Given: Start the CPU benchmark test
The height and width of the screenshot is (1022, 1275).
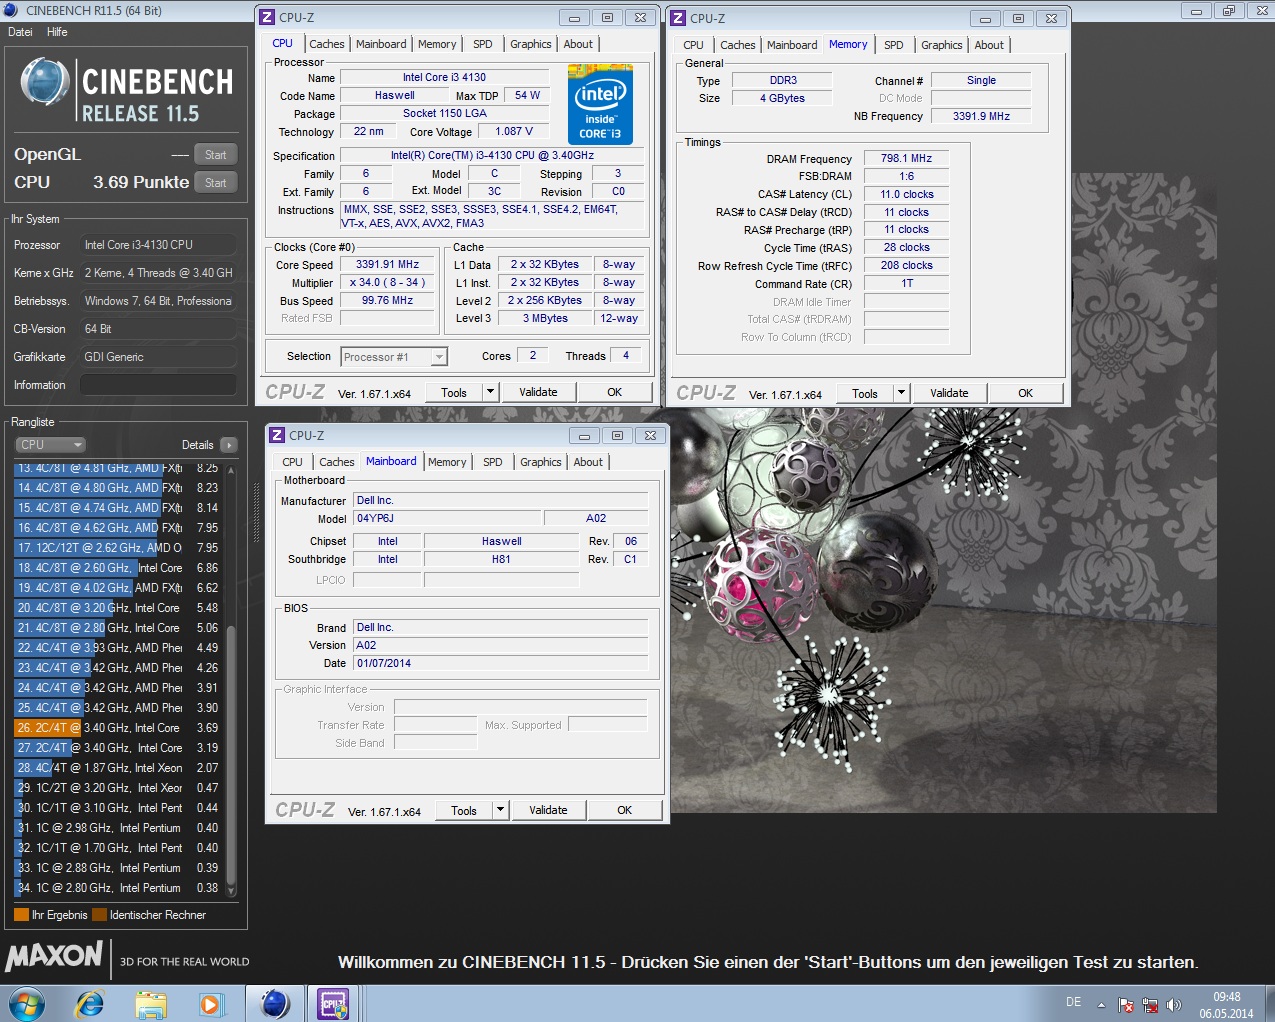Looking at the screenshot, I should coord(216,182).
